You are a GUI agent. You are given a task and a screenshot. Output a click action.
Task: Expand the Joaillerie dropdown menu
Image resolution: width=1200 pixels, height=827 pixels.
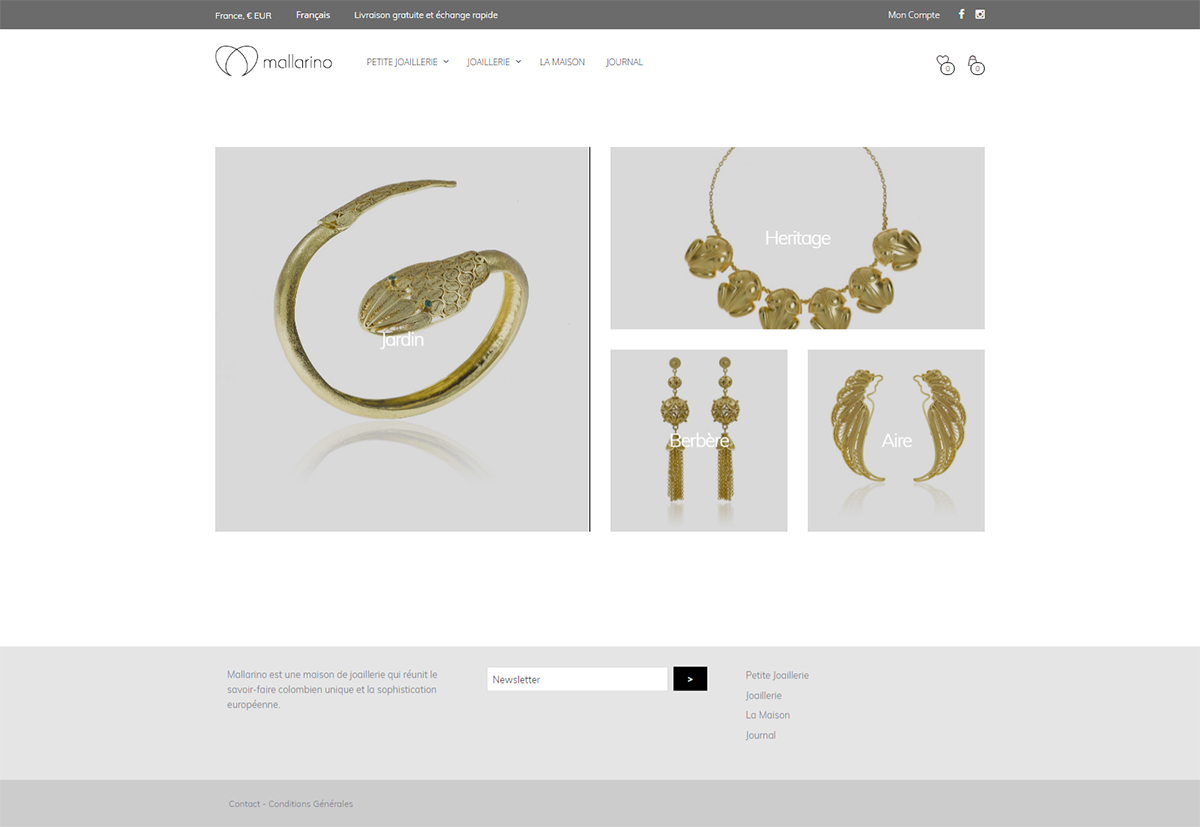494,62
